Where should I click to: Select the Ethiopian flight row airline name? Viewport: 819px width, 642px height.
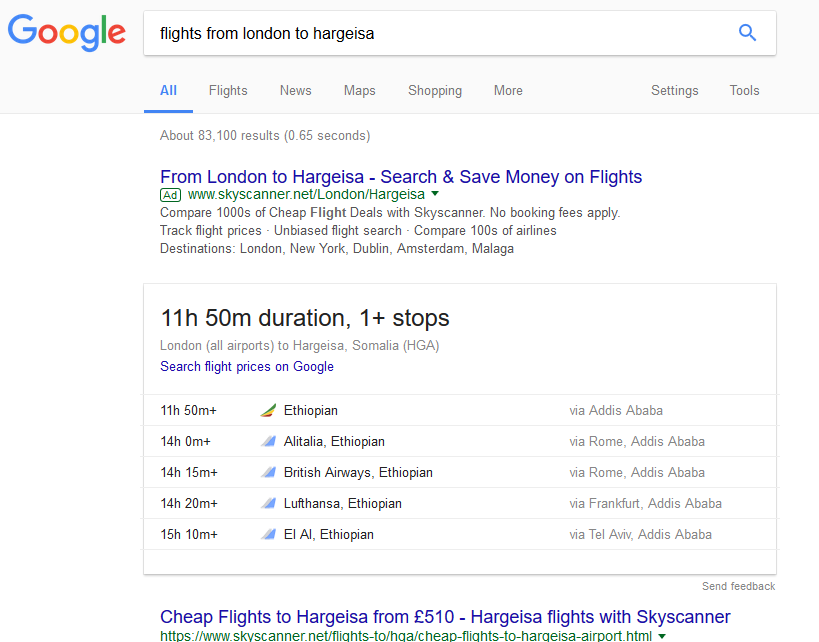(310, 411)
